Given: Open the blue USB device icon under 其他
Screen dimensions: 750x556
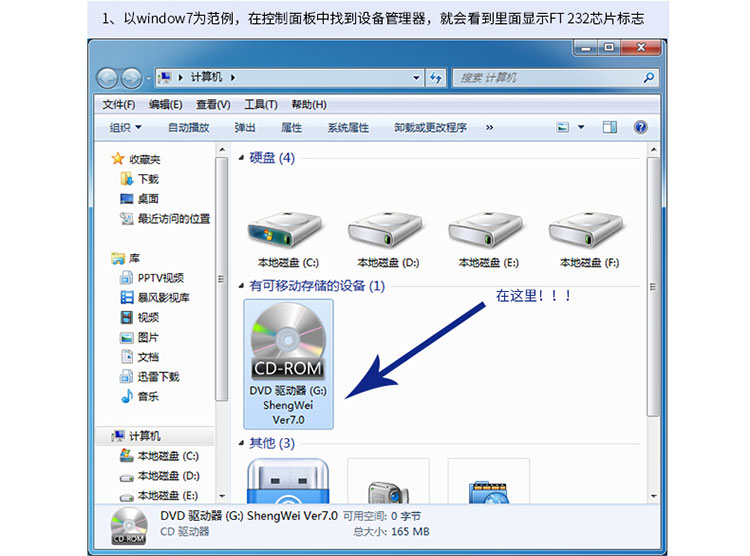Looking at the screenshot, I should click(289, 485).
